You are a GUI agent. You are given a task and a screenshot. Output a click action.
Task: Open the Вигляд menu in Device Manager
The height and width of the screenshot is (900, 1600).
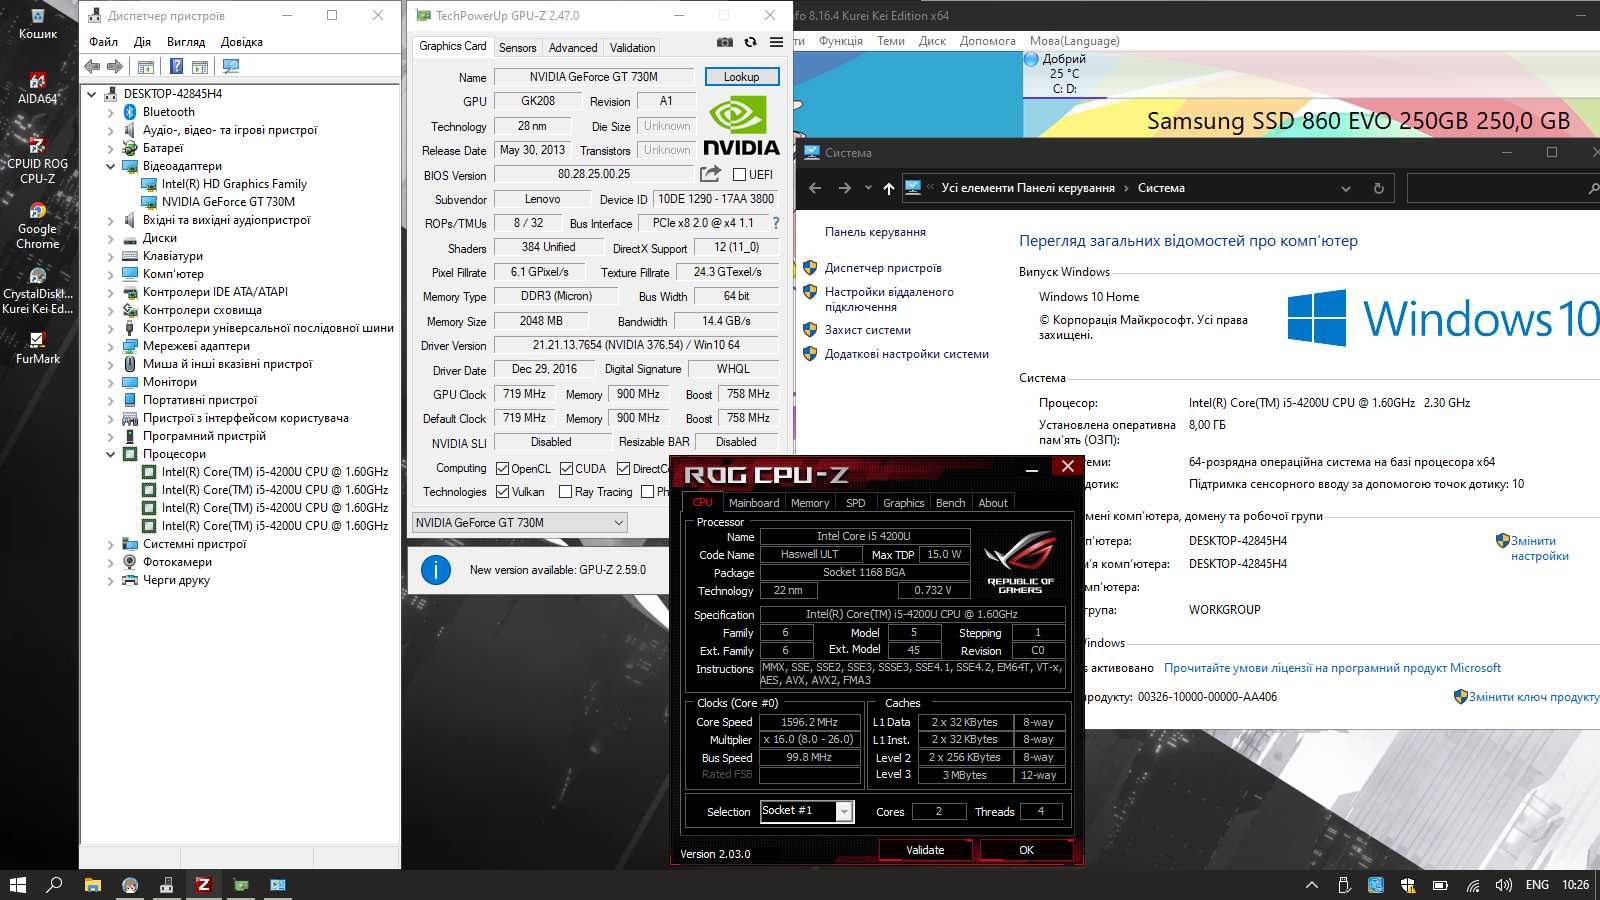pos(186,41)
